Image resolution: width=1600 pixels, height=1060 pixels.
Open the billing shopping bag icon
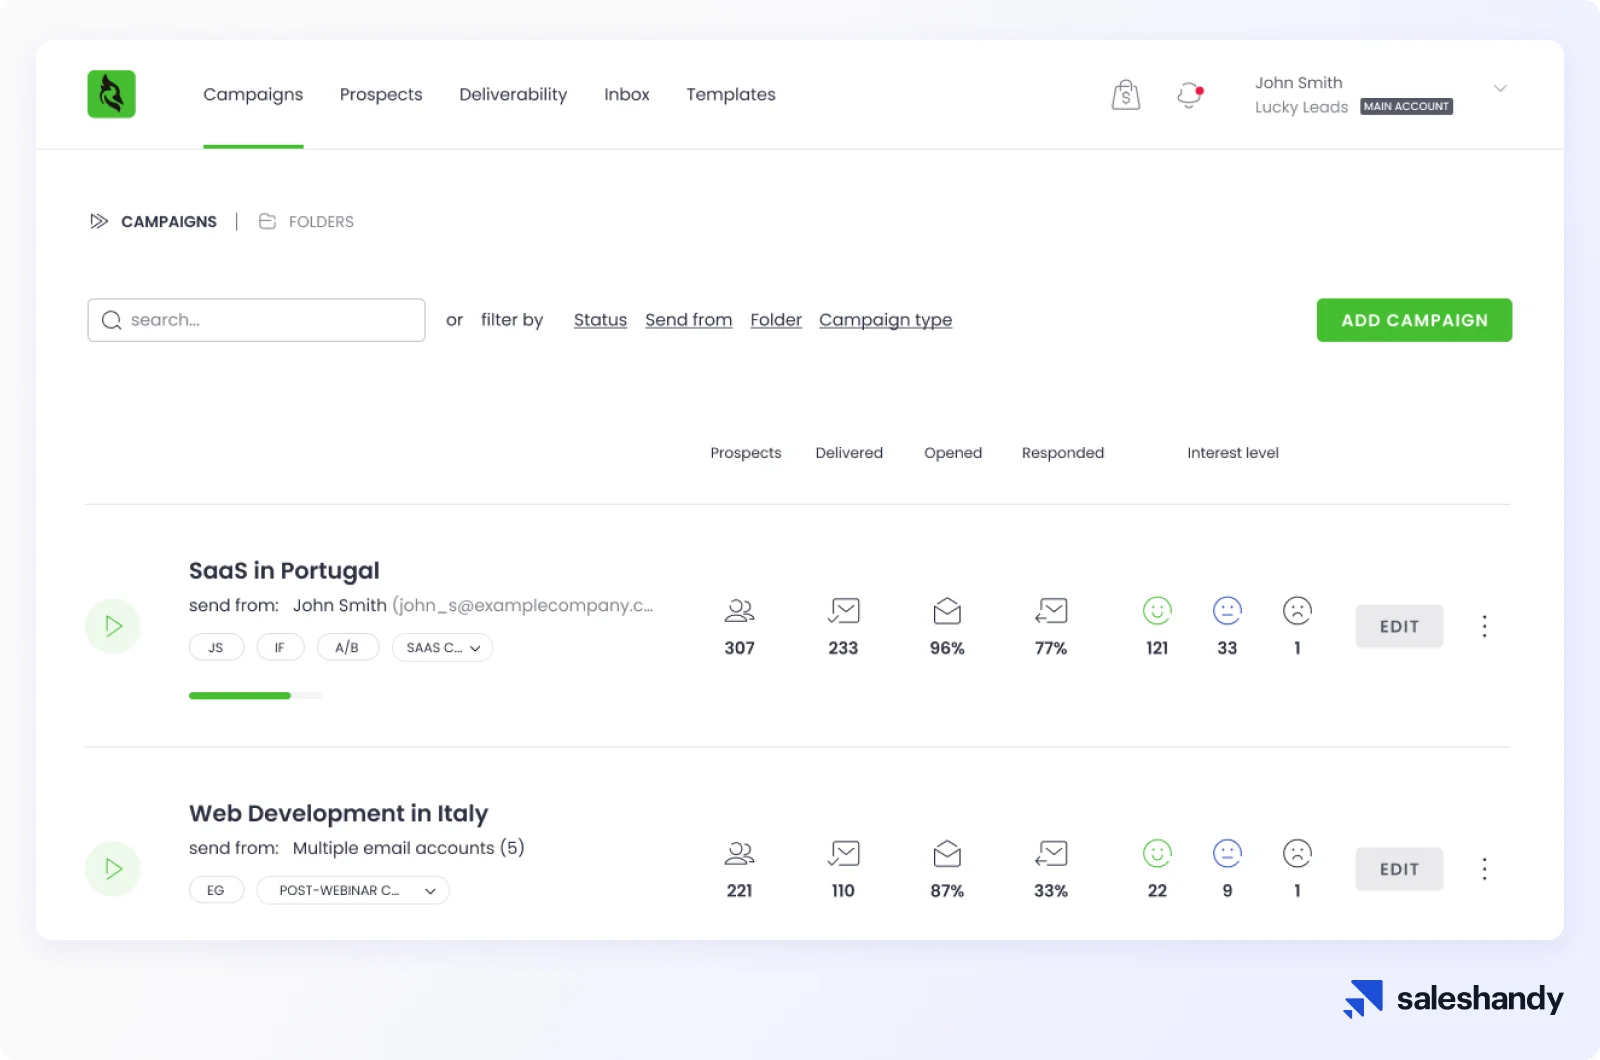1125,94
